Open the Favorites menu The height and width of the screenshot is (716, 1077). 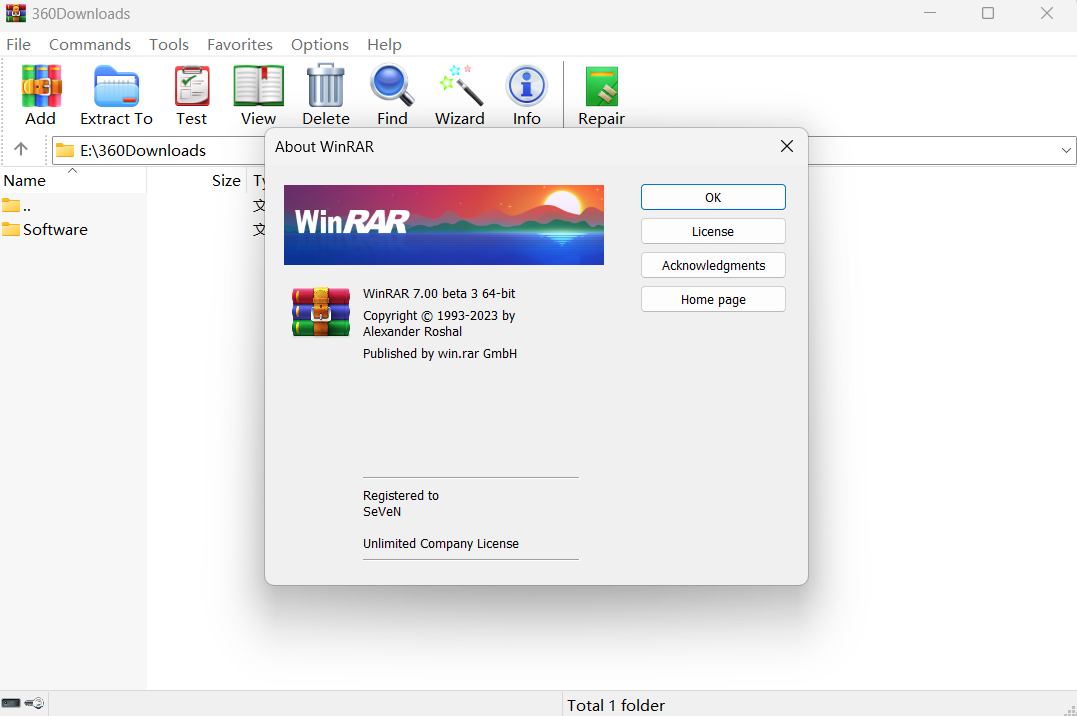pyautogui.click(x=240, y=45)
